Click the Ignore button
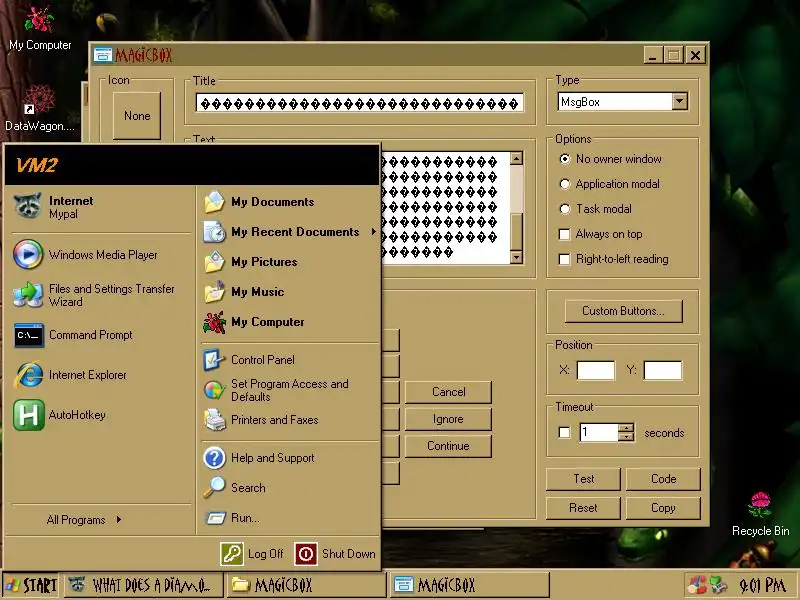The image size is (800, 600). (448, 419)
